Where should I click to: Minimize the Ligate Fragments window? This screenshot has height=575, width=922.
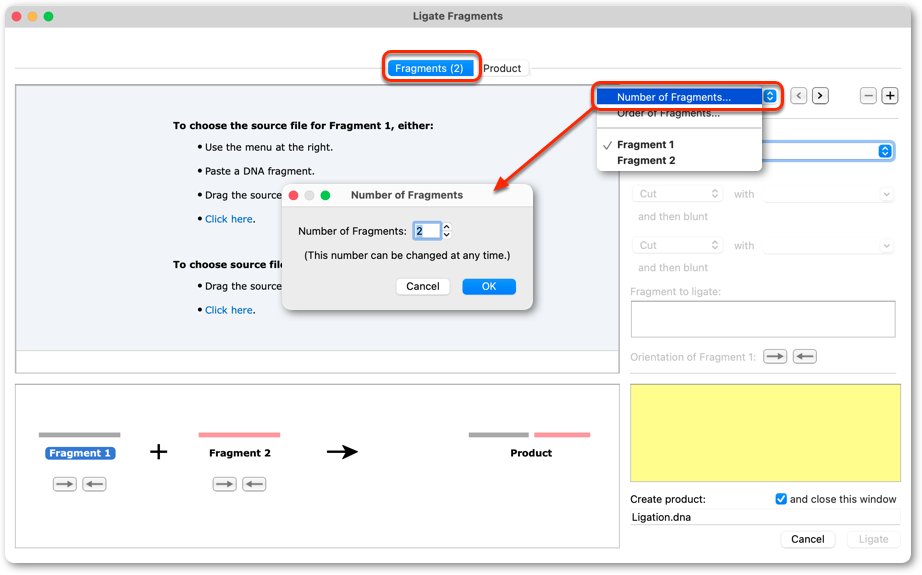click(x=32, y=16)
